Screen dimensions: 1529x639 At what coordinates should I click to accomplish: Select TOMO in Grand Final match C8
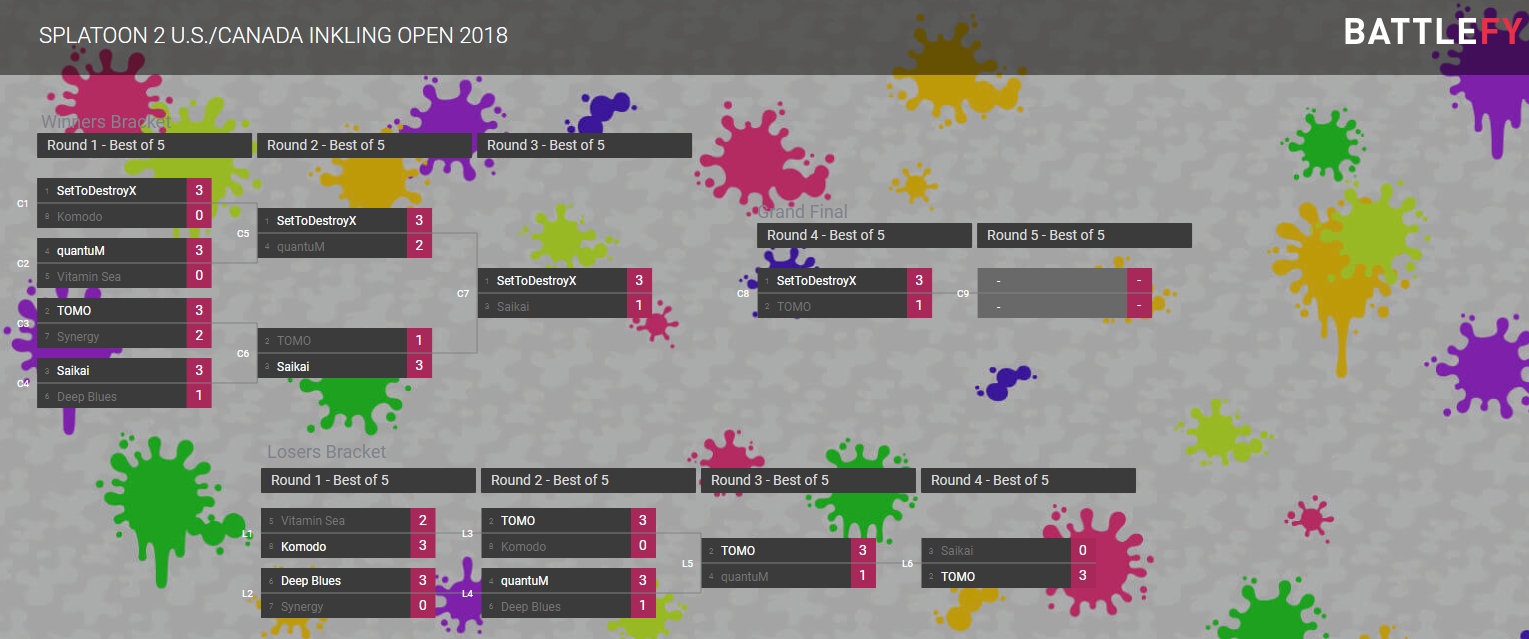831,306
